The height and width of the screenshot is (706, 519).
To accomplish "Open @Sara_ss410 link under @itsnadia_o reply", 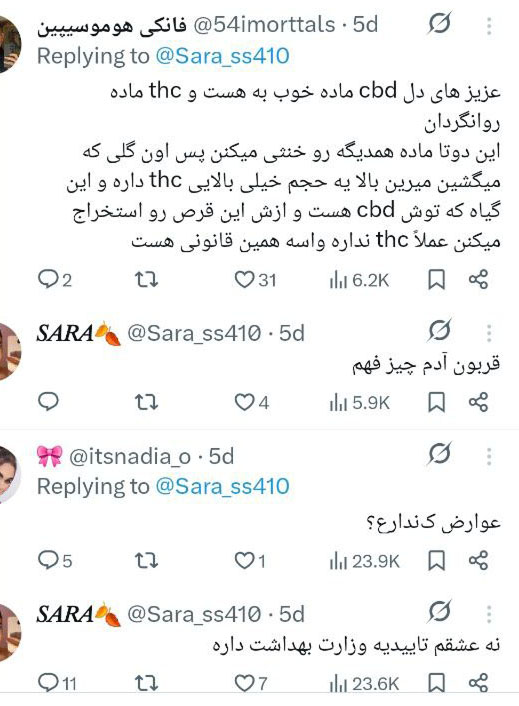I will (222, 486).
